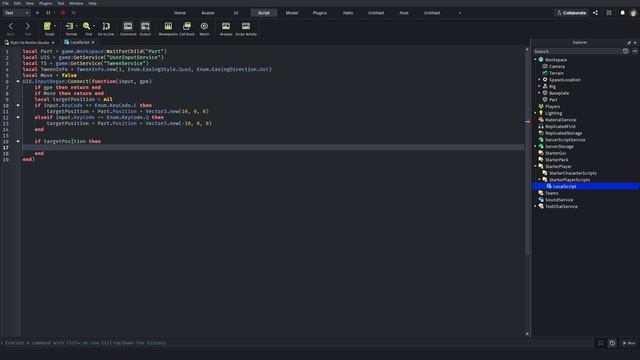
Task: Click the Script icon in ribbon
Action: pyautogui.click(x=47, y=27)
